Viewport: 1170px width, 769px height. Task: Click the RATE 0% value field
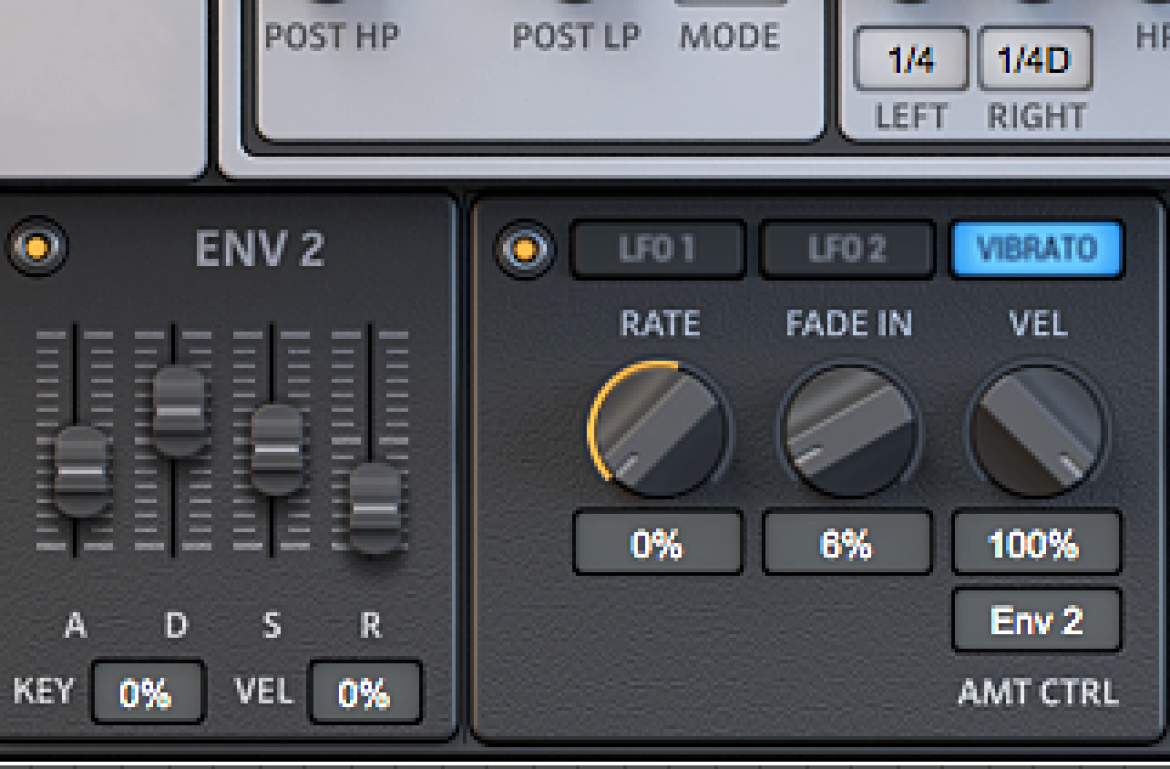point(657,543)
